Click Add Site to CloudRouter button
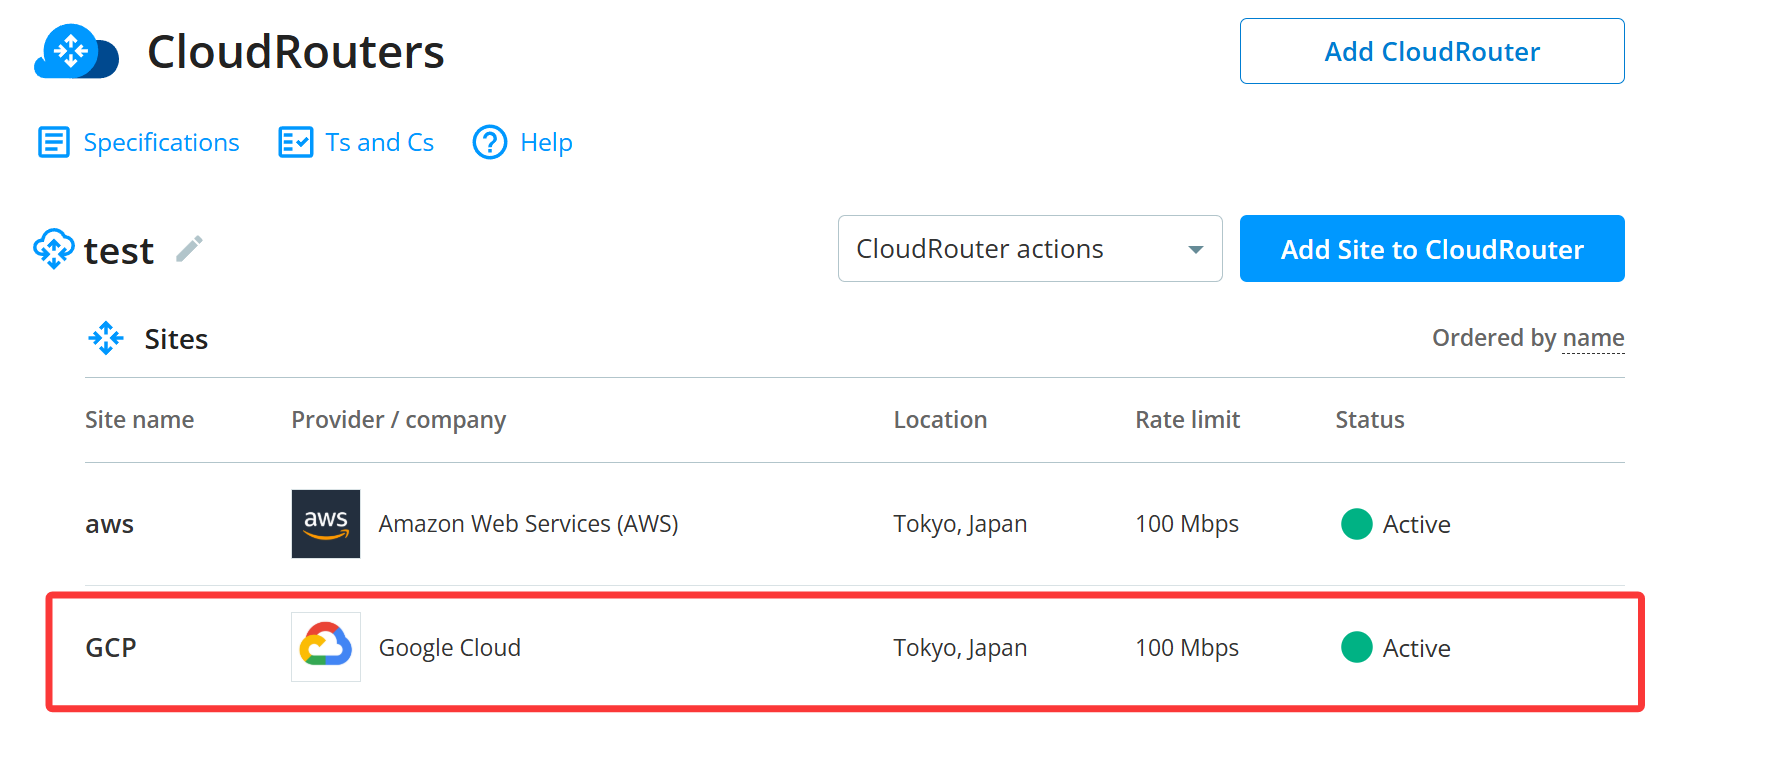The width and height of the screenshot is (1780, 781). [1432, 248]
